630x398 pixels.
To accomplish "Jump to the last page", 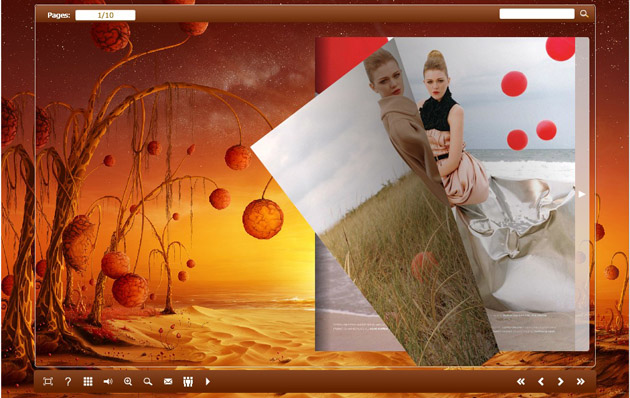I will click(581, 382).
